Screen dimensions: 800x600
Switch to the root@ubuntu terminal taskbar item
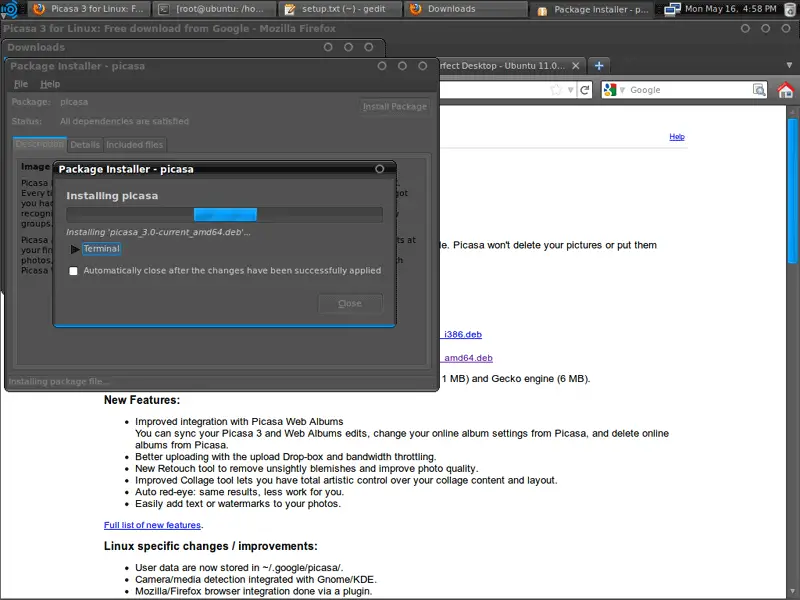tap(214, 9)
